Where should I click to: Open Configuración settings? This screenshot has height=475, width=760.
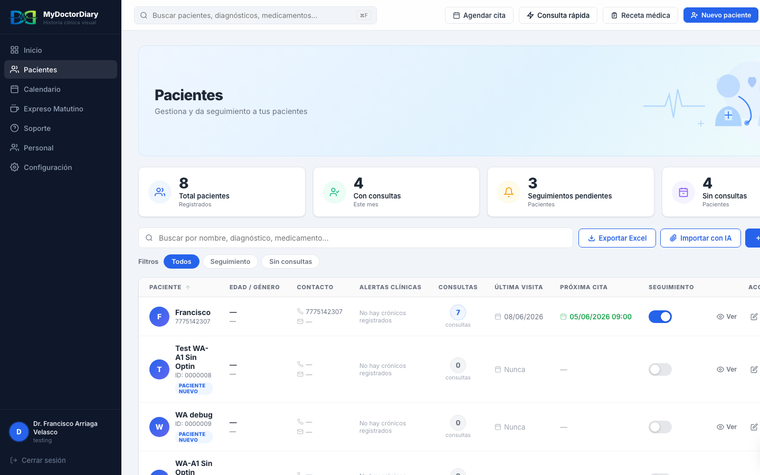[61, 167]
